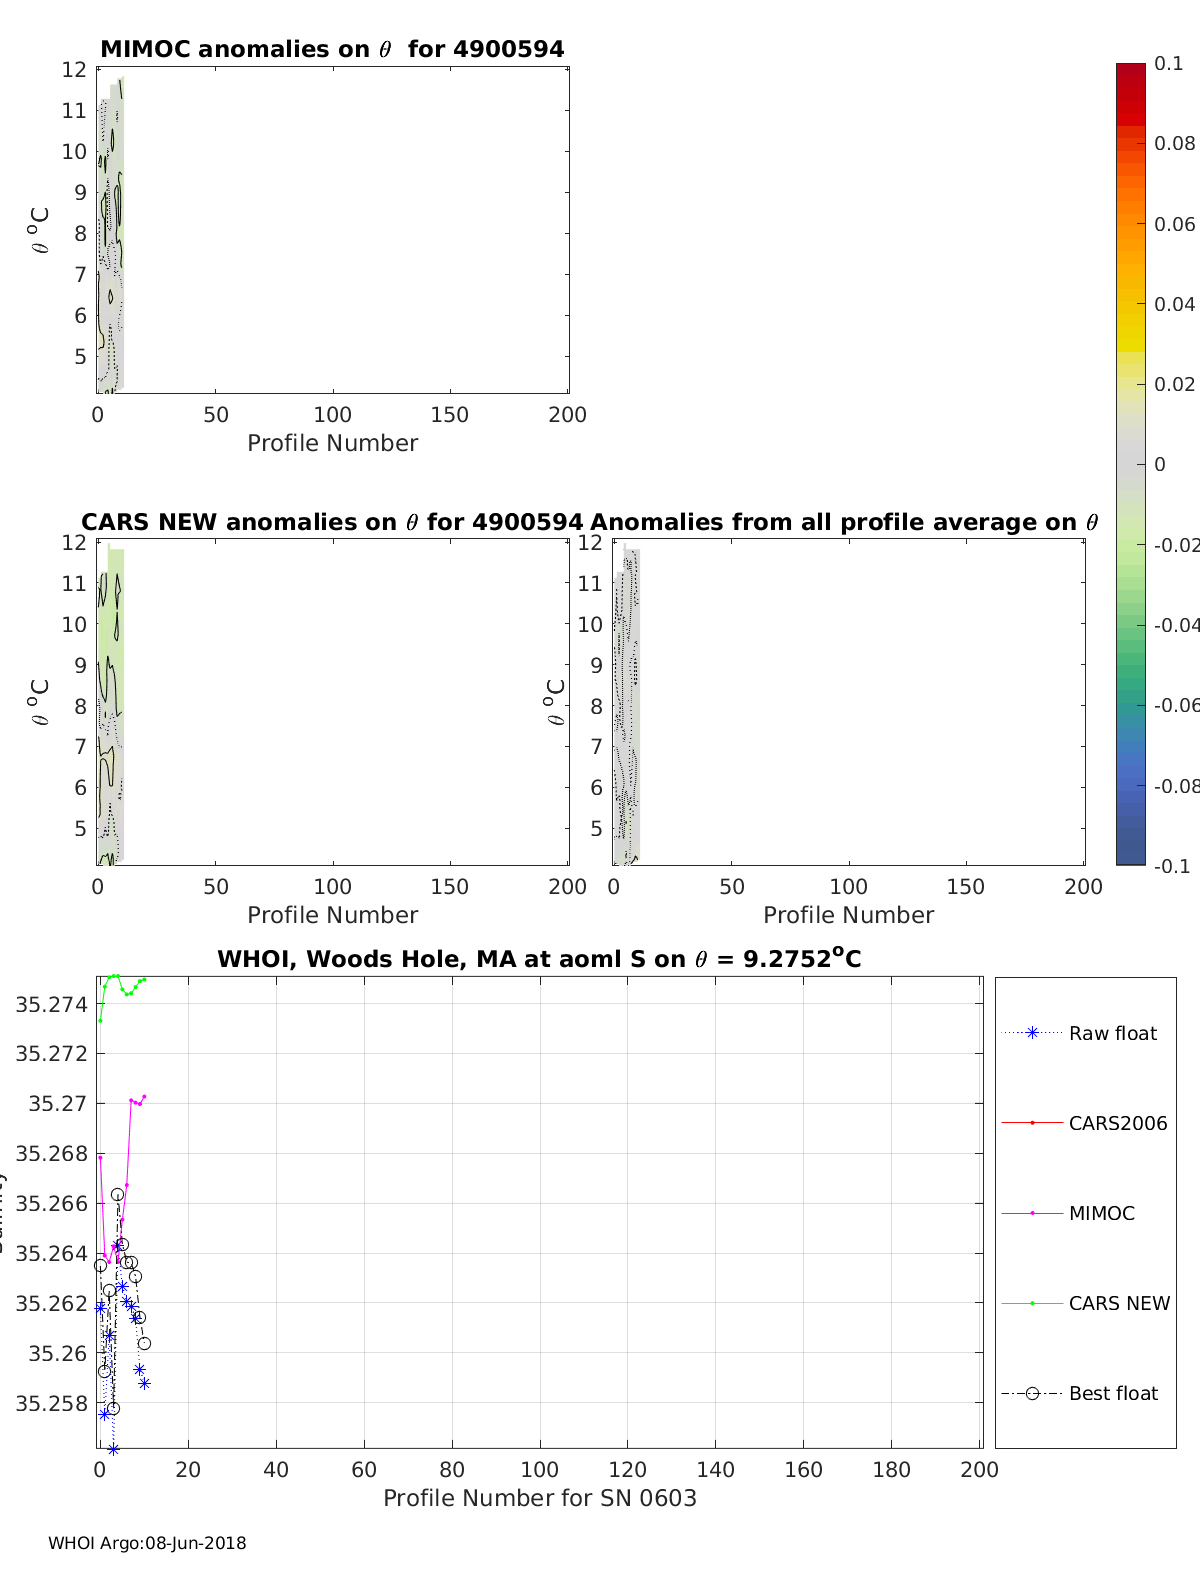Click the Raw float blue asterisk legend marker
1200x1575 pixels.
[x=1032, y=1033]
